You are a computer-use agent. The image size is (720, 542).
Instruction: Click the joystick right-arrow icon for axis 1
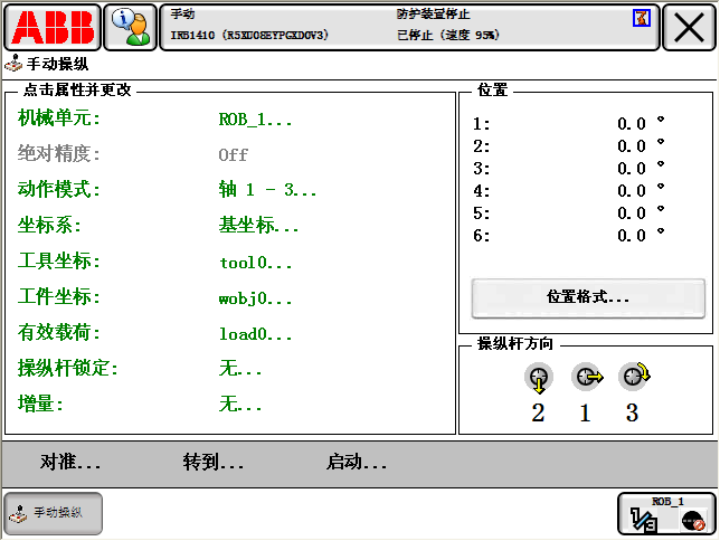(x=587, y=377)
